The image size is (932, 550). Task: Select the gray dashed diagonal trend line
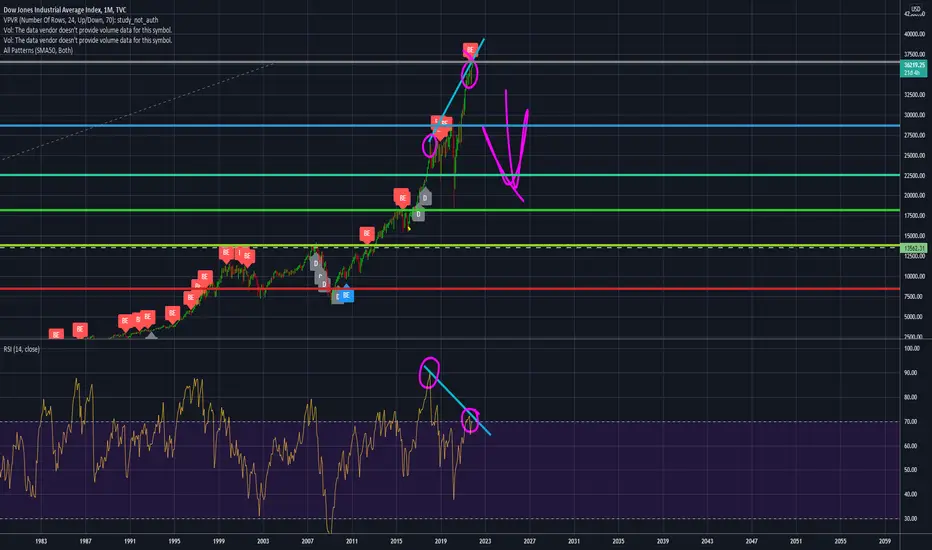click(138, 111)
